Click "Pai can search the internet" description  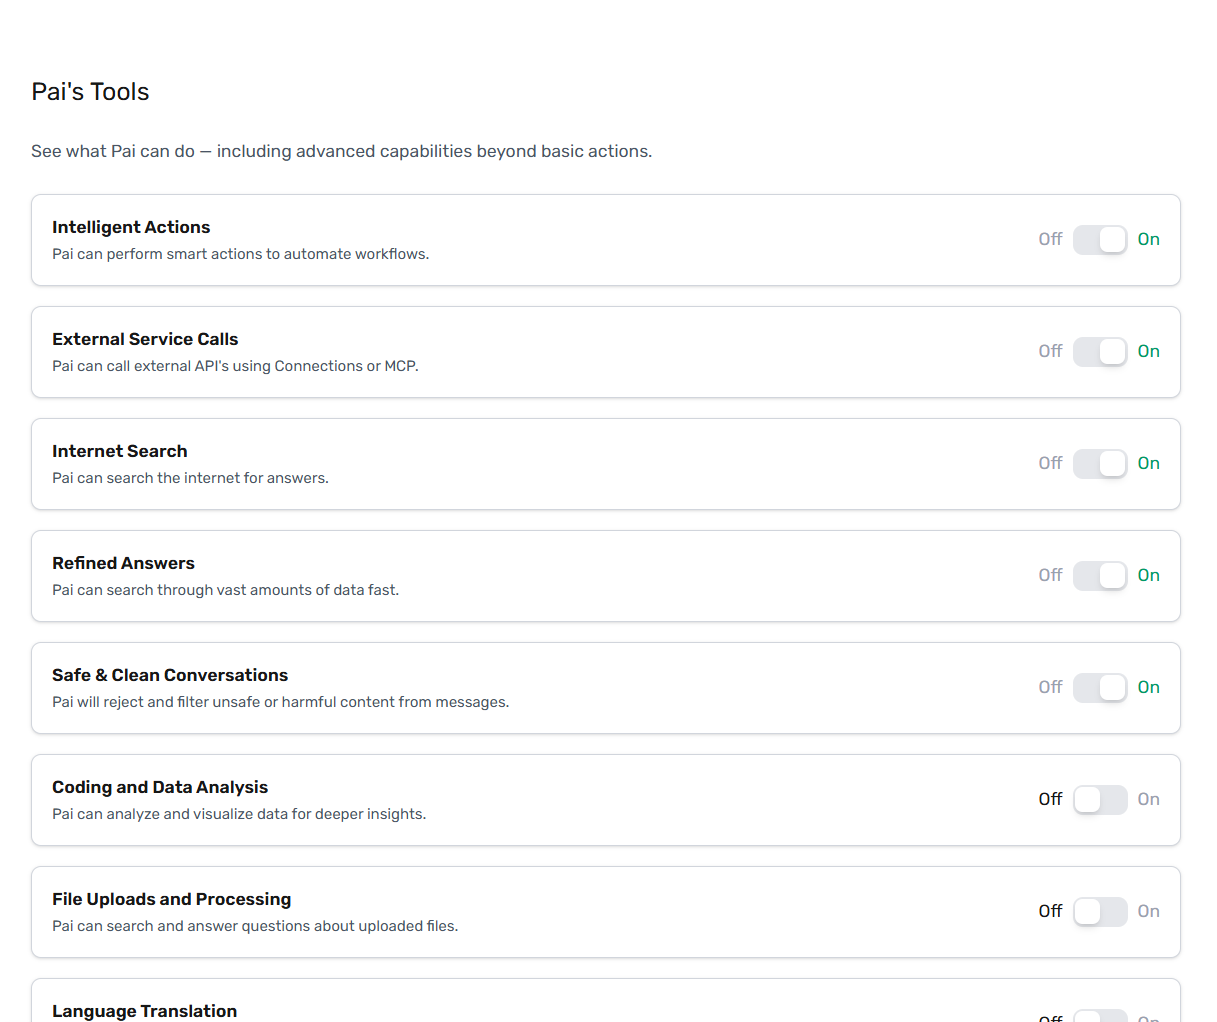190,478
